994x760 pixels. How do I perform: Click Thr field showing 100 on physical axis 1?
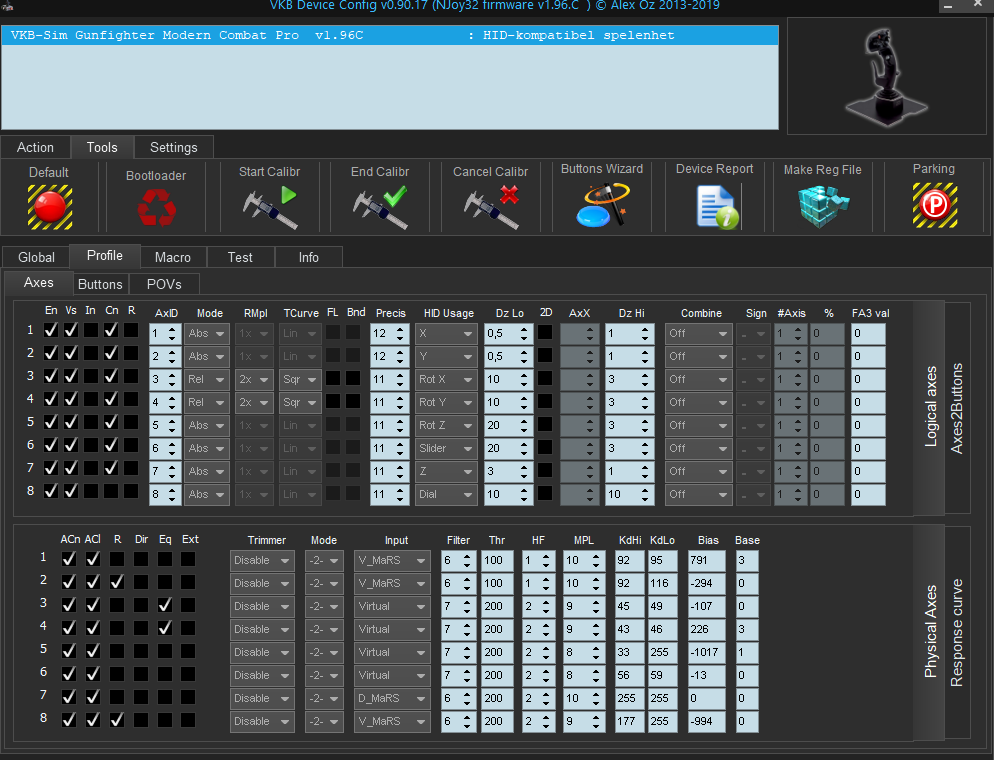[496, 560]
